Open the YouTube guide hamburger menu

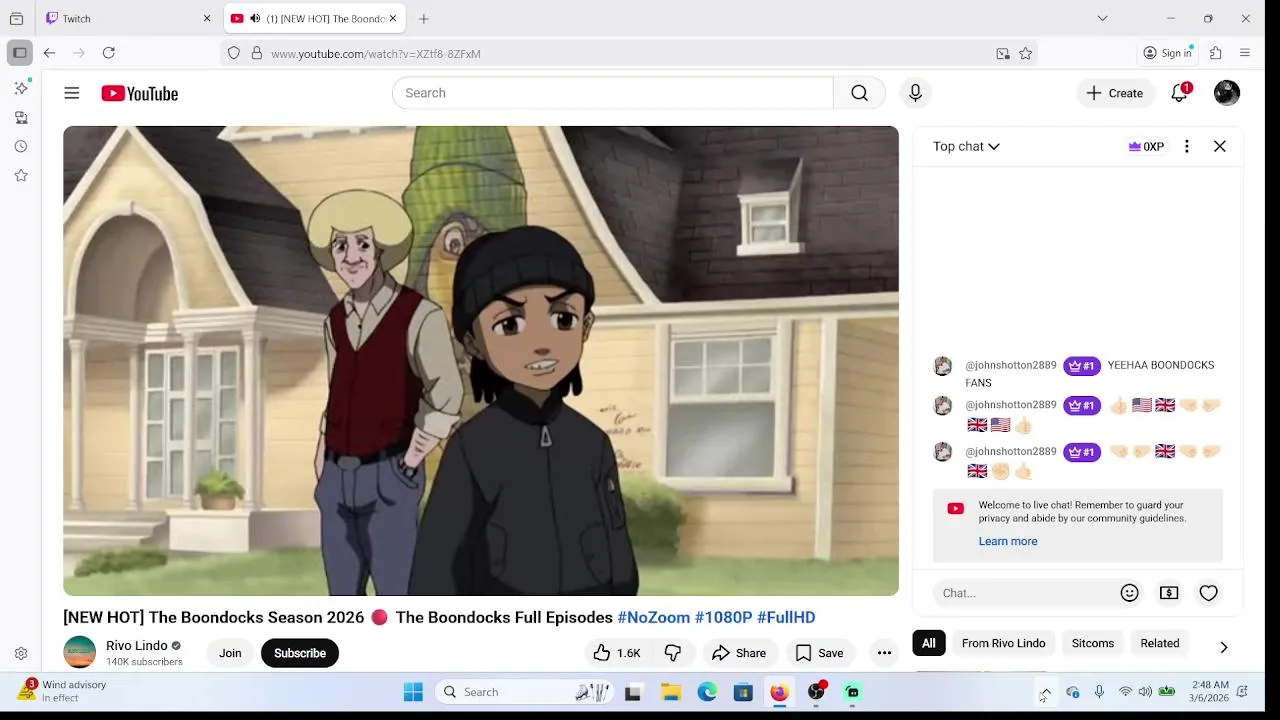pyautogui.click(x=71, y=93)
